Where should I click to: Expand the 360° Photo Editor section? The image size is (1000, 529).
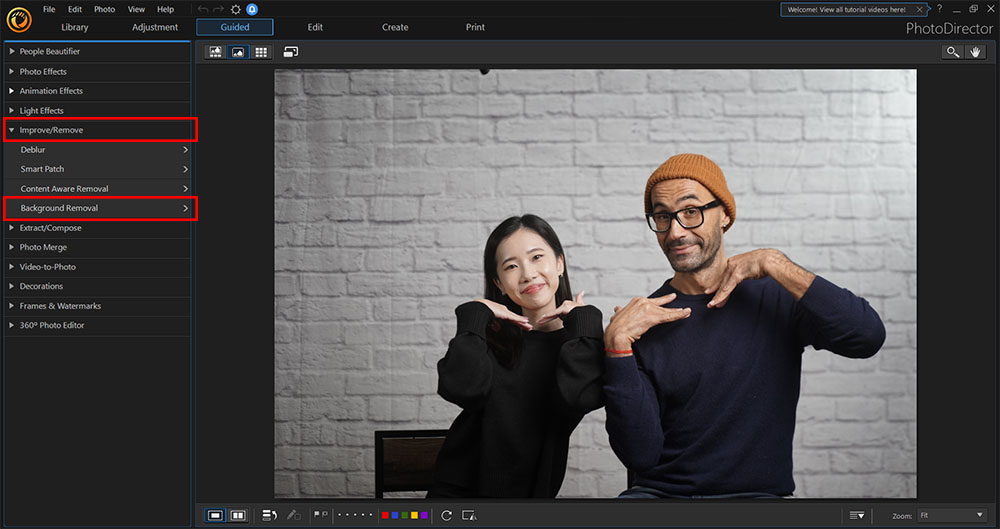coord(98,325)
